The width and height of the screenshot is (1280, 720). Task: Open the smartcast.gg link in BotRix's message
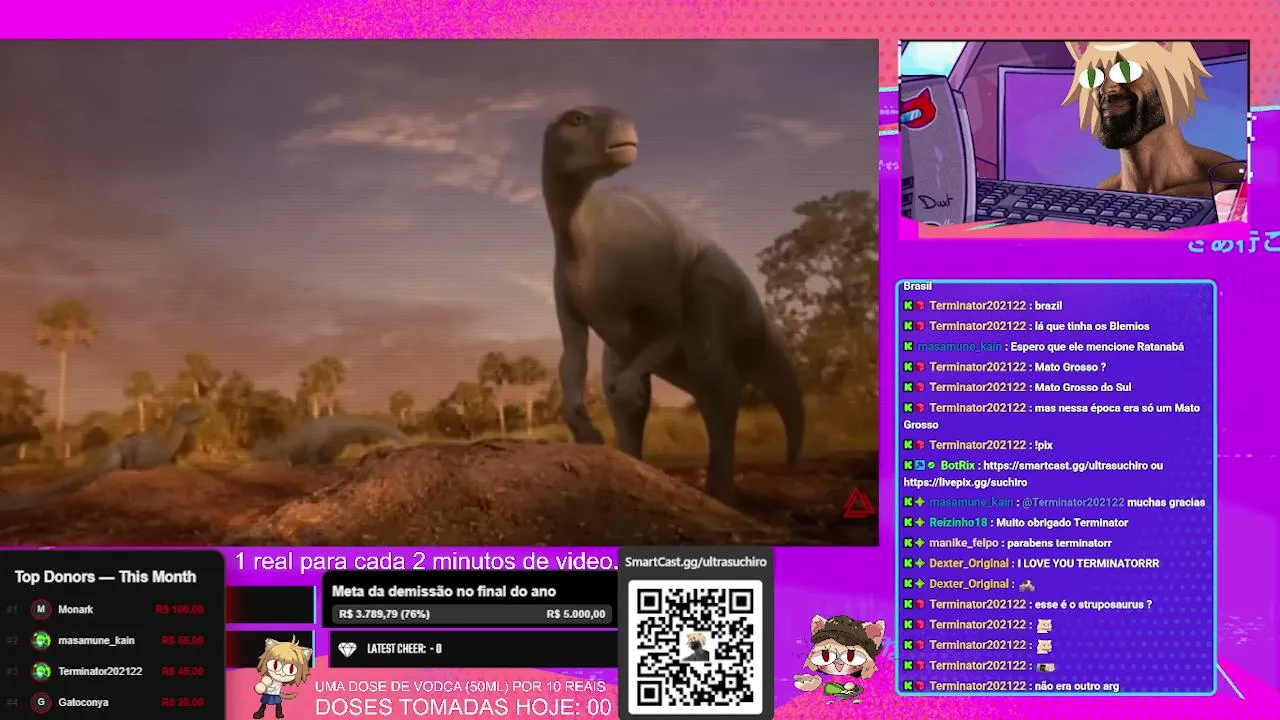coord(1064,465)
